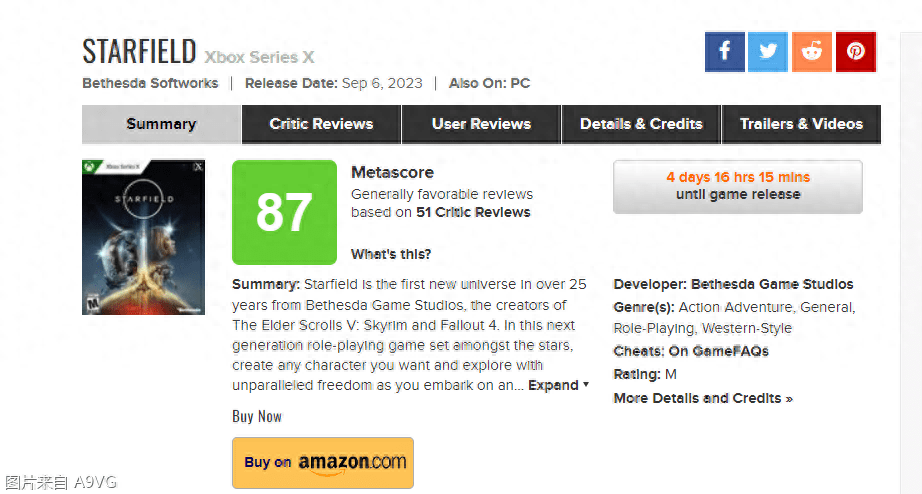Click the Starfield box art thumbnail
The height and width of the screenshot is (494, 922).
tap(143, 237)
